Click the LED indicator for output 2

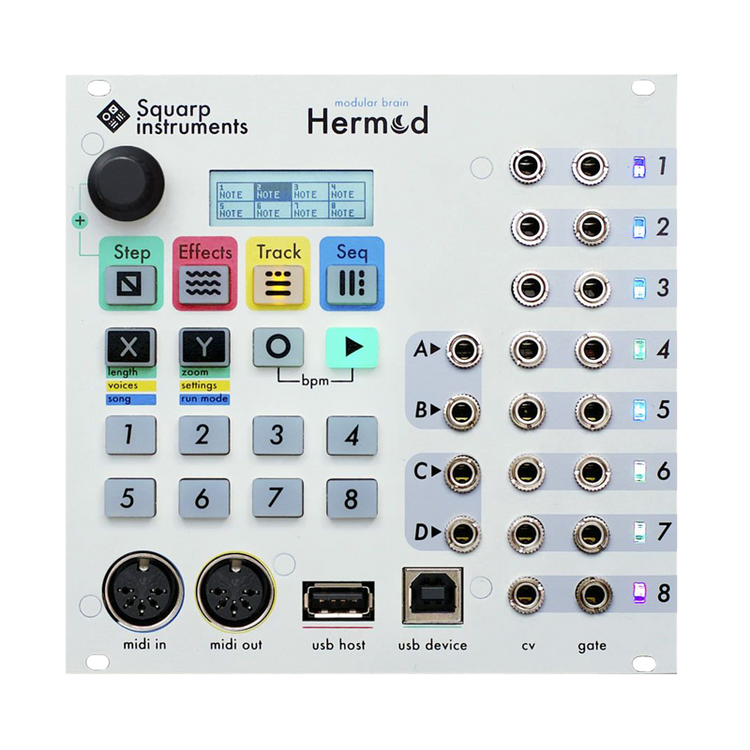[x=639, y=227]
